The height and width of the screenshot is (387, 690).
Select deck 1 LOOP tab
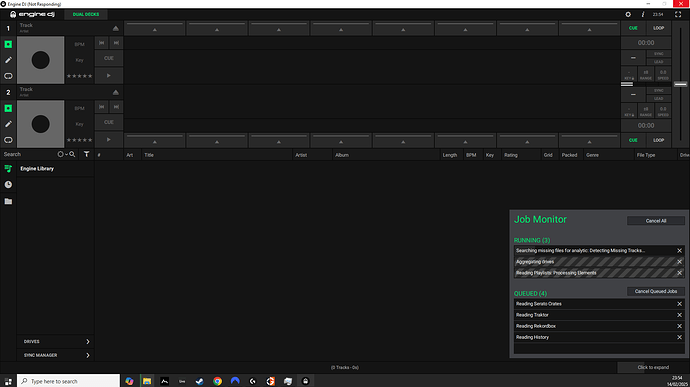(658, 28)
